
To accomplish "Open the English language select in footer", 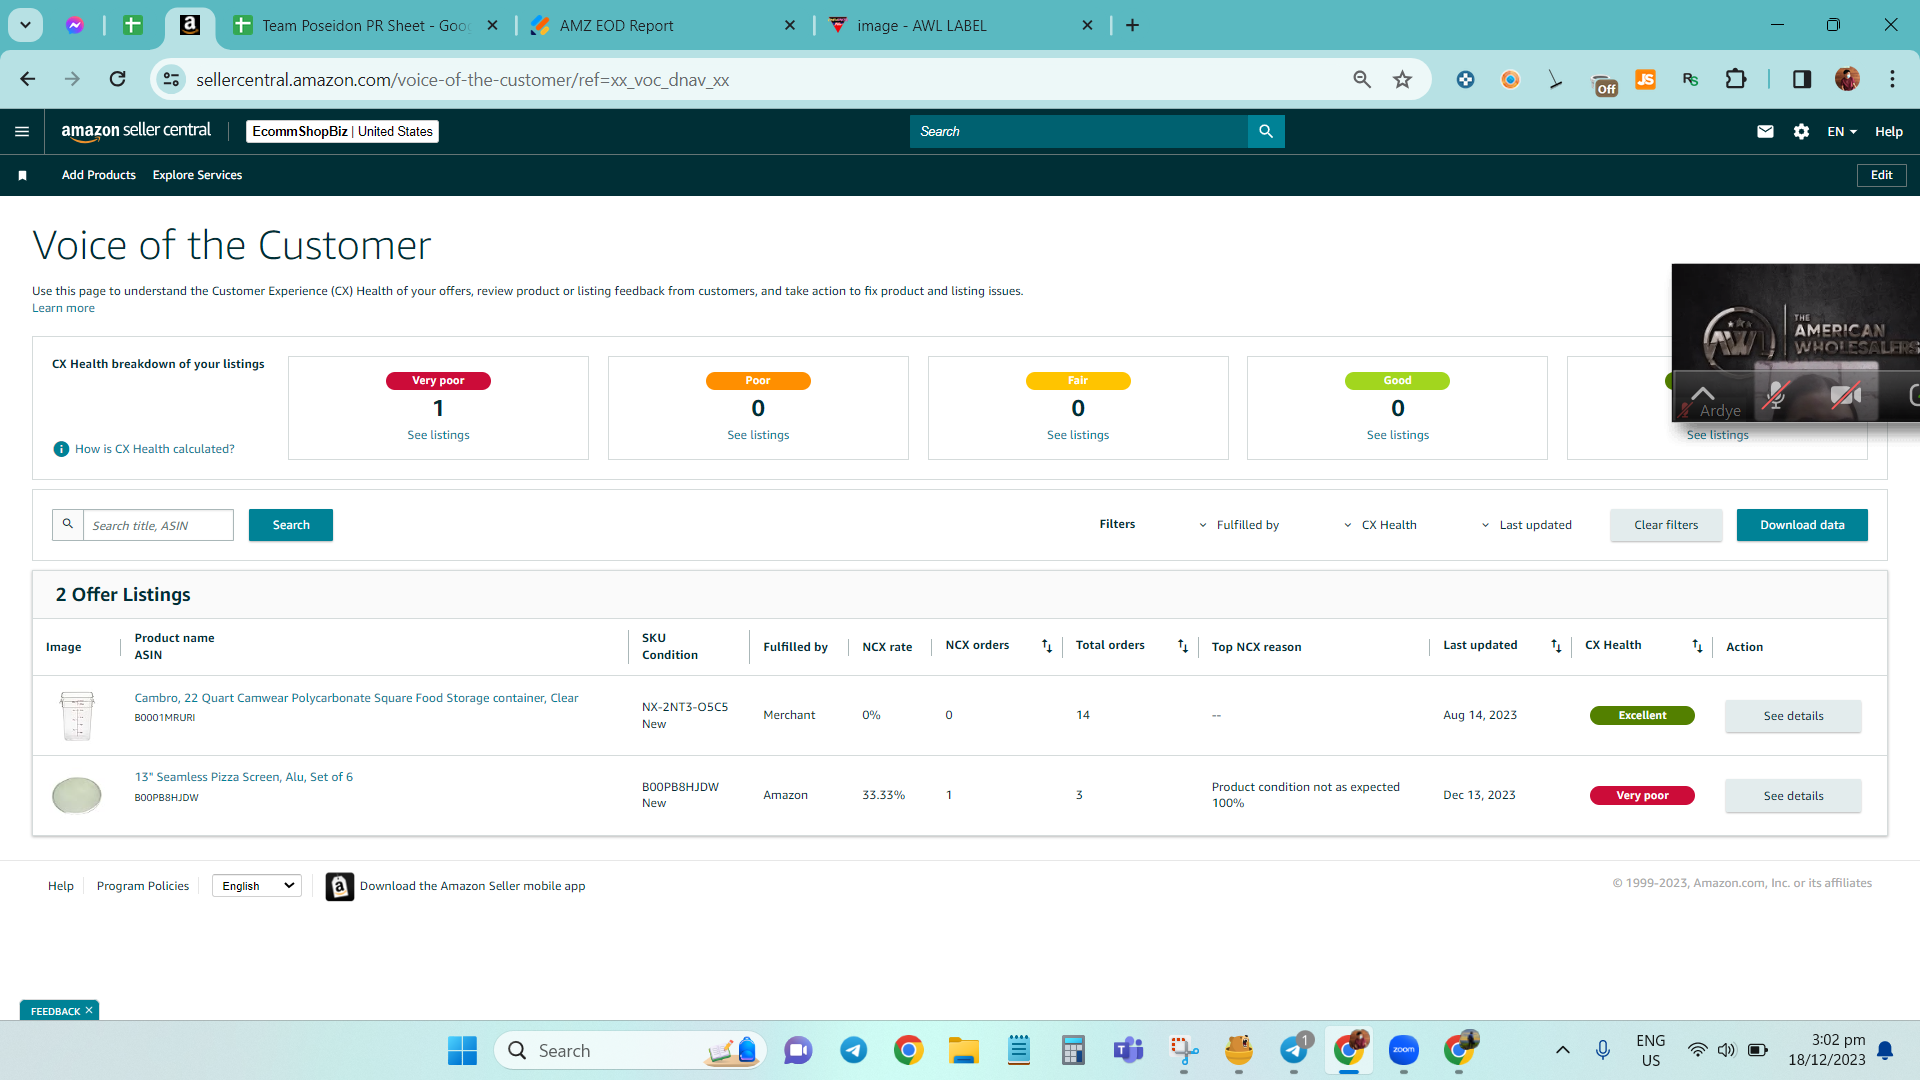I will tap(257, 886).
